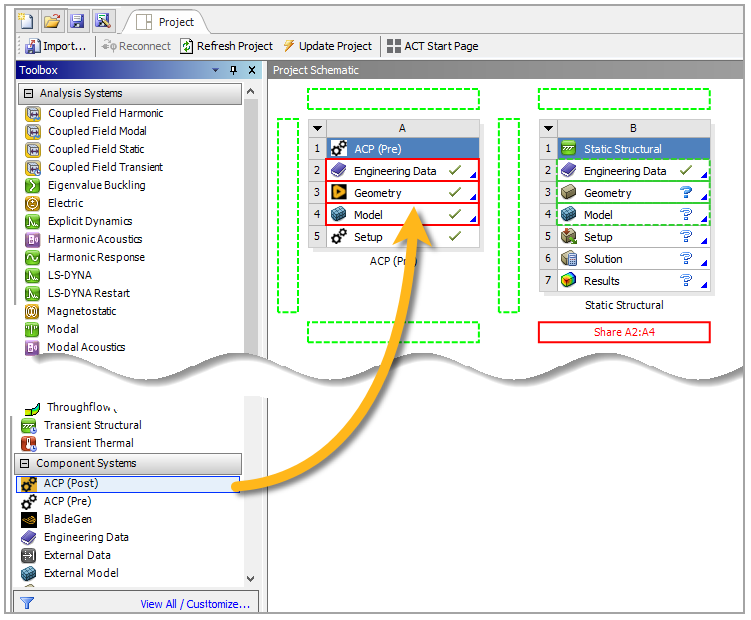Toggle the Toolbox pin icon
Image resolution: width=751 pixels, height=620 pixels.
pos(233,70)
